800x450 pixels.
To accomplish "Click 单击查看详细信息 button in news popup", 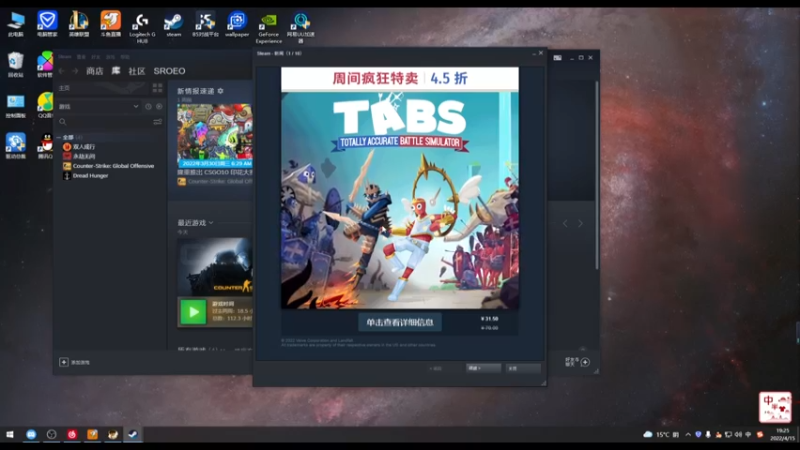I will pos(400,322).
